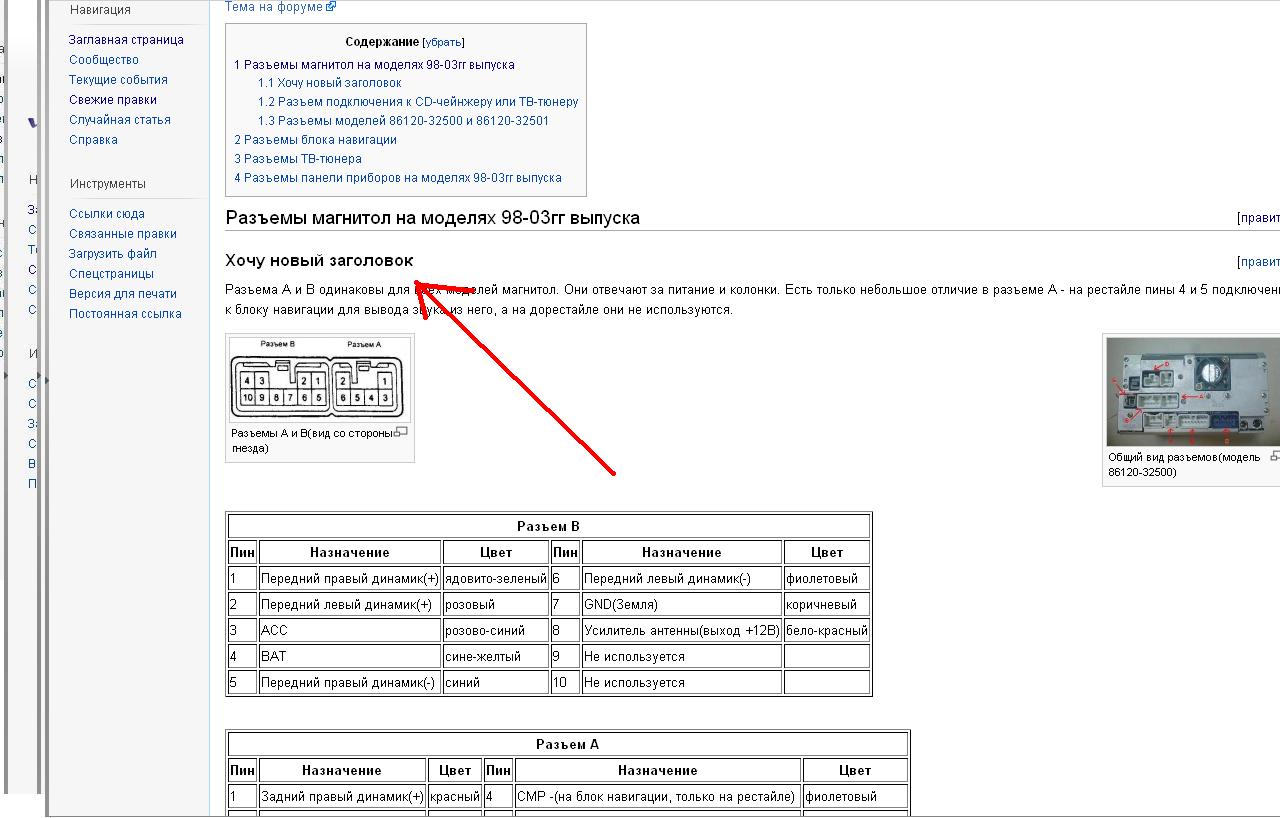Go to contents item 1.2 about CD-чейнджер connector

417,102
